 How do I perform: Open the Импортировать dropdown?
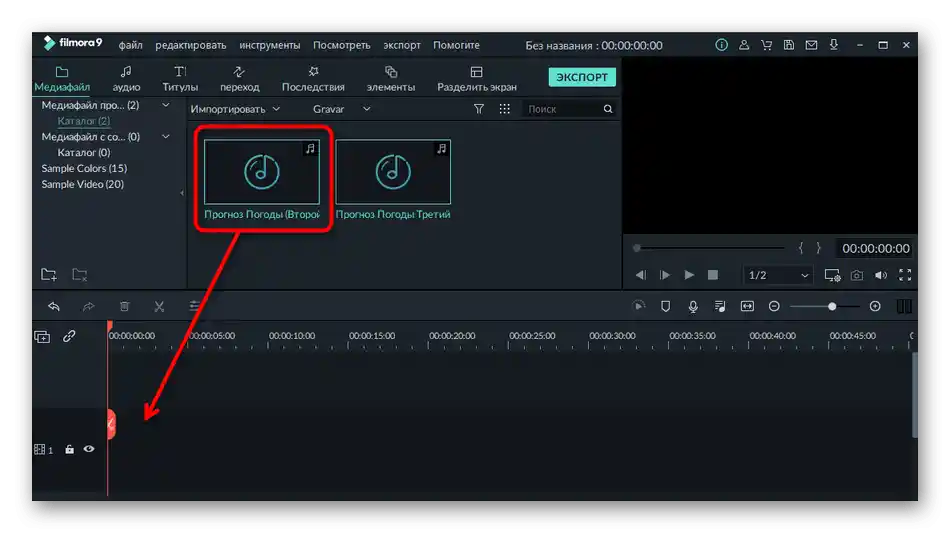pos(235,109)
